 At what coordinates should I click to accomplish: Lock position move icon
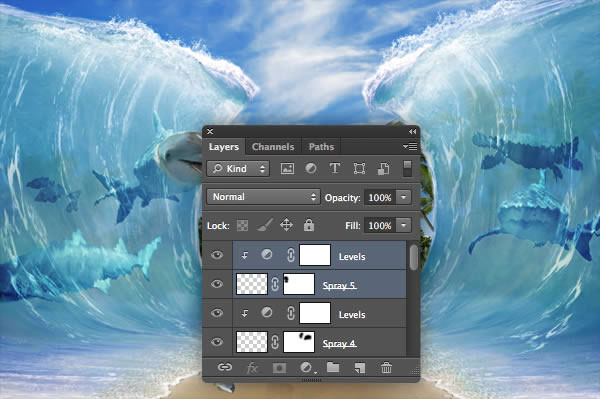[x=286, y=225]
